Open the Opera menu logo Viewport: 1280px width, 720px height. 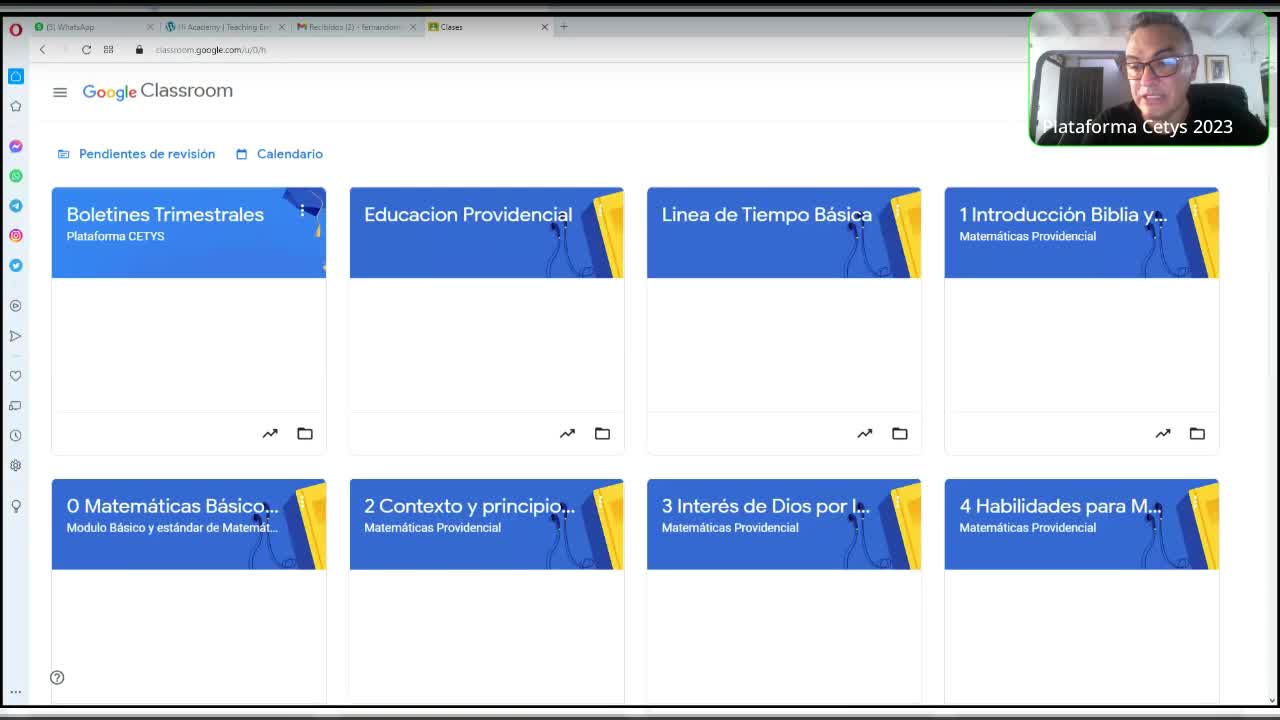click(x=16, y=29)
